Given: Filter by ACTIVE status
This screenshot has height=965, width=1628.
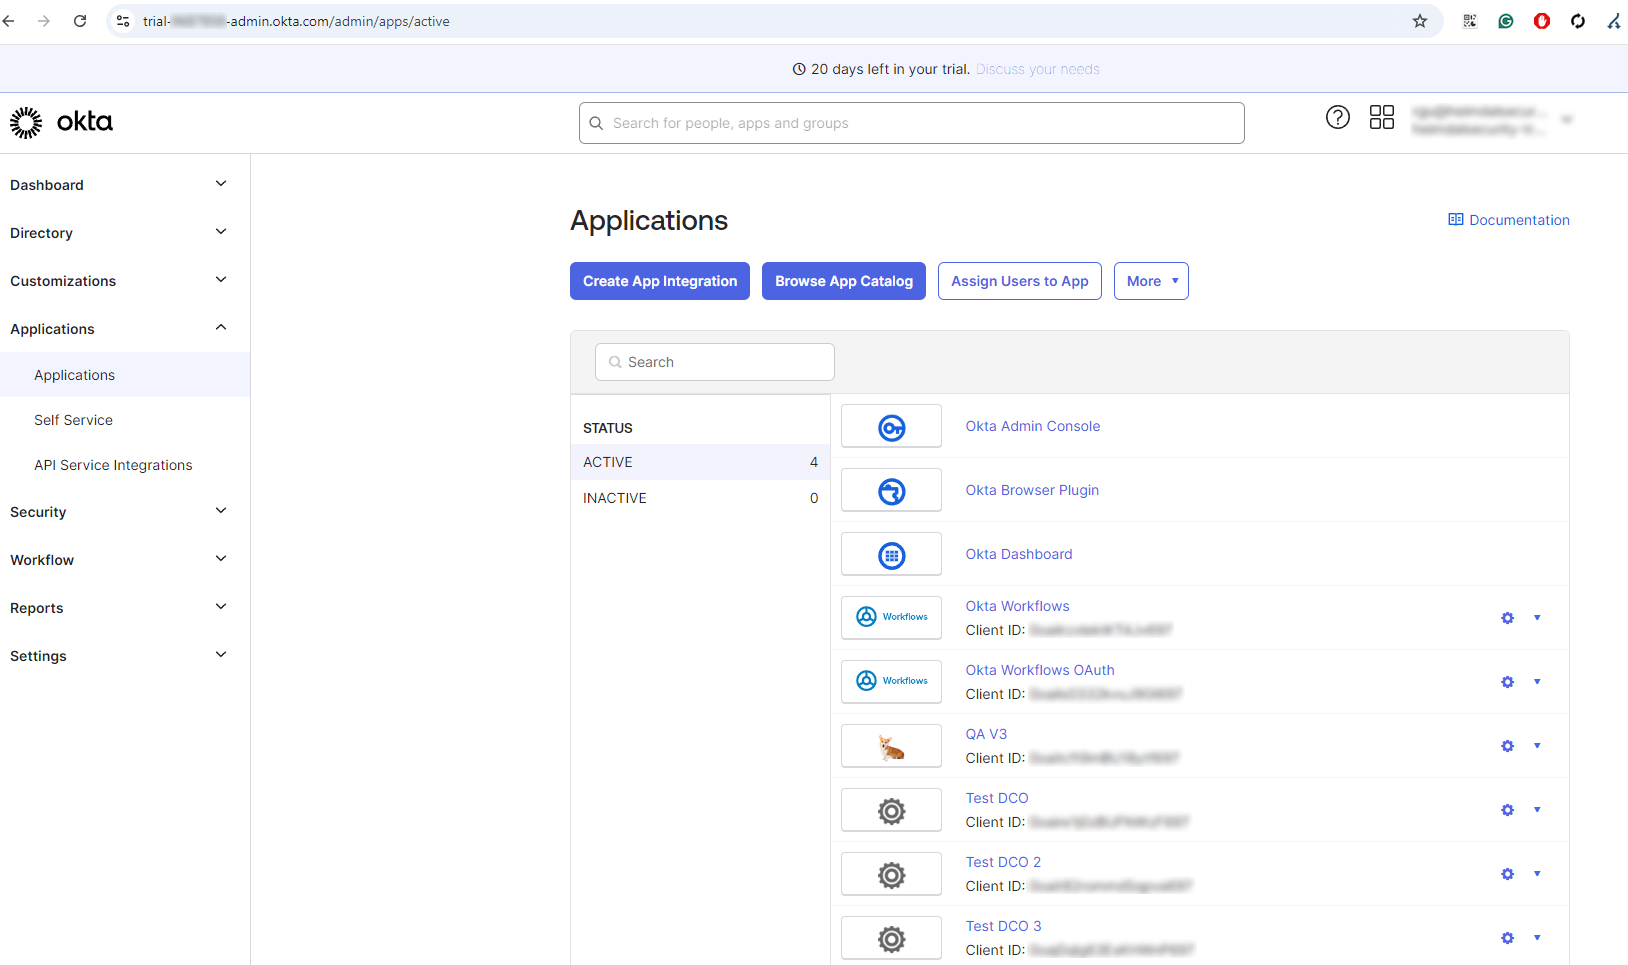Looking at the screenshot, I should pyautogui.click(x=700, y=462).
